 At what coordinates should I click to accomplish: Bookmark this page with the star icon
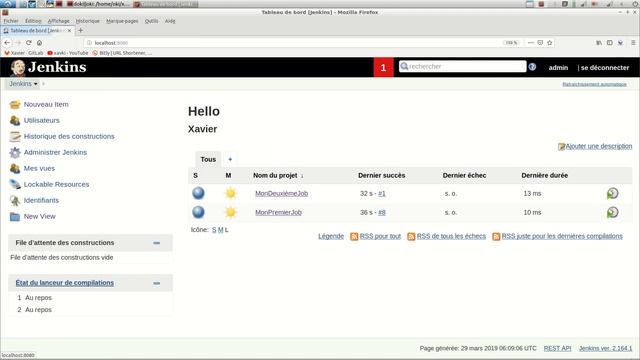click(x=550, y=42)
